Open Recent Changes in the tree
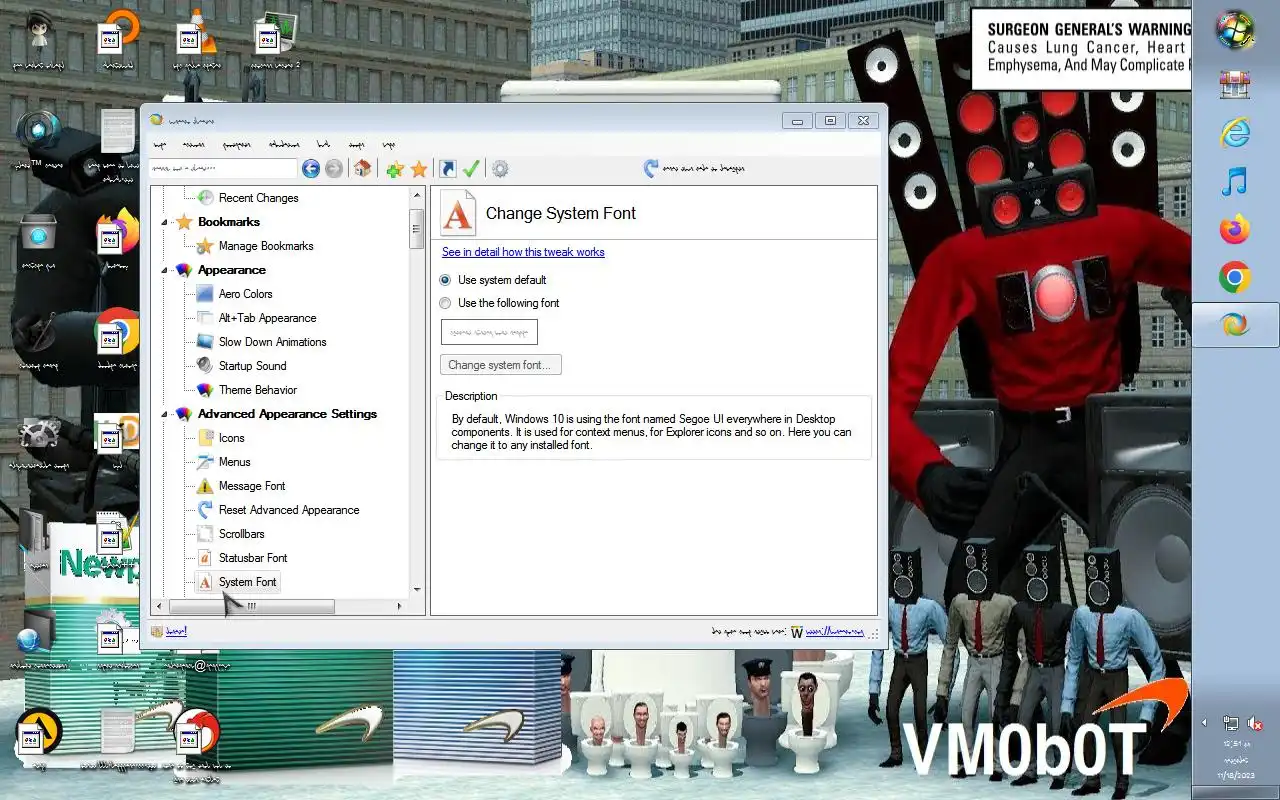This screenshot has height=800, width=1280. 258,198
